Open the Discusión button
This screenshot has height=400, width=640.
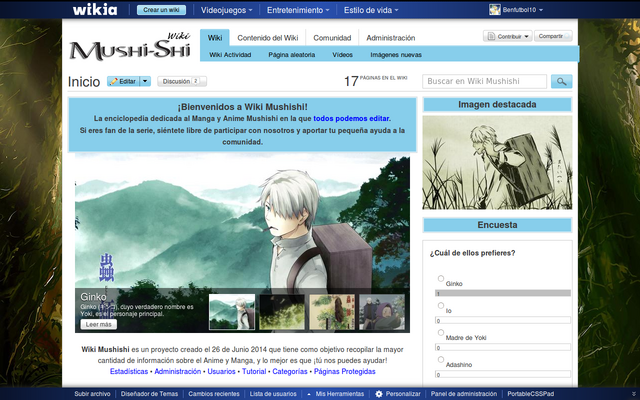[x=182, y=81]
